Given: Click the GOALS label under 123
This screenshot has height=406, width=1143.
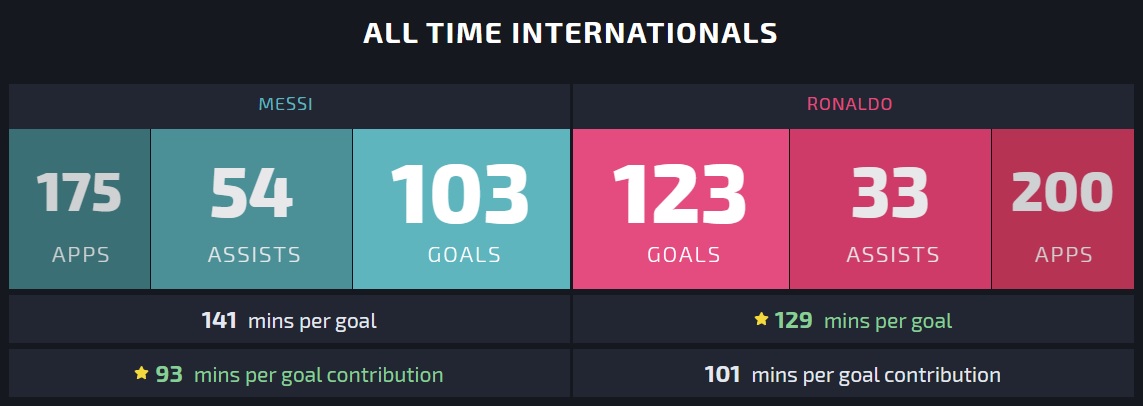Looking at the screenshot, I should 684,254.
